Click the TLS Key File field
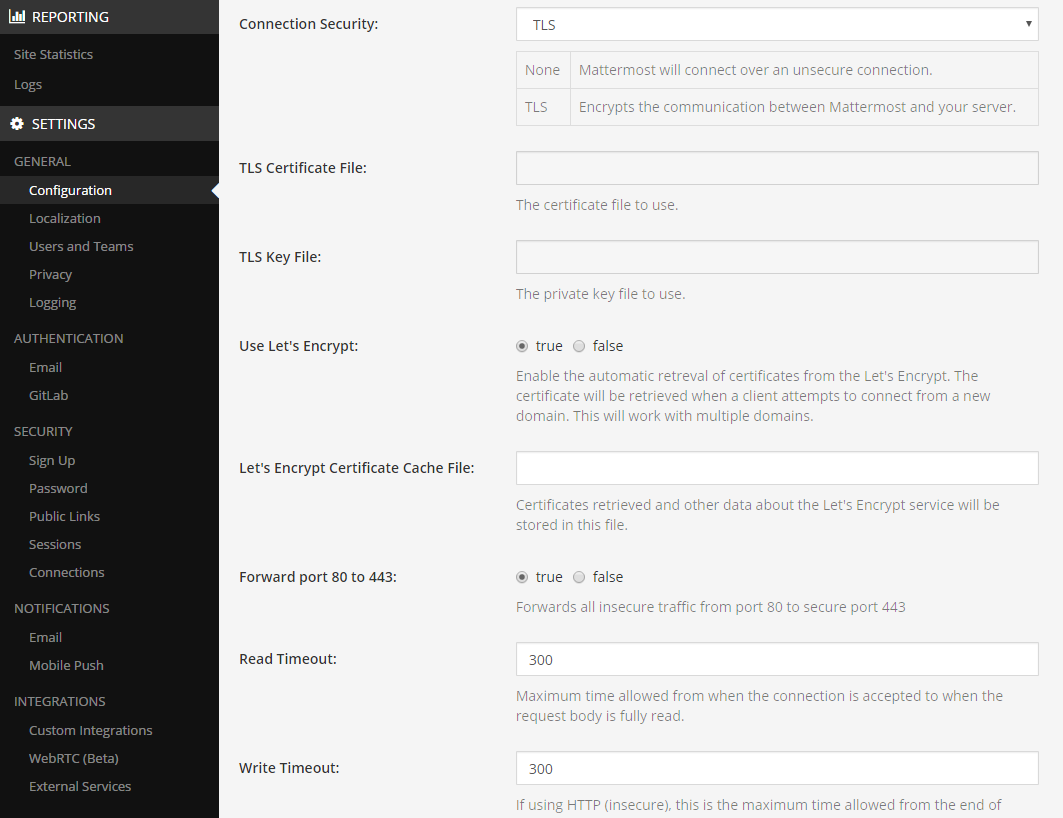This screenshot has width=1063, height=818. point(777,257)
